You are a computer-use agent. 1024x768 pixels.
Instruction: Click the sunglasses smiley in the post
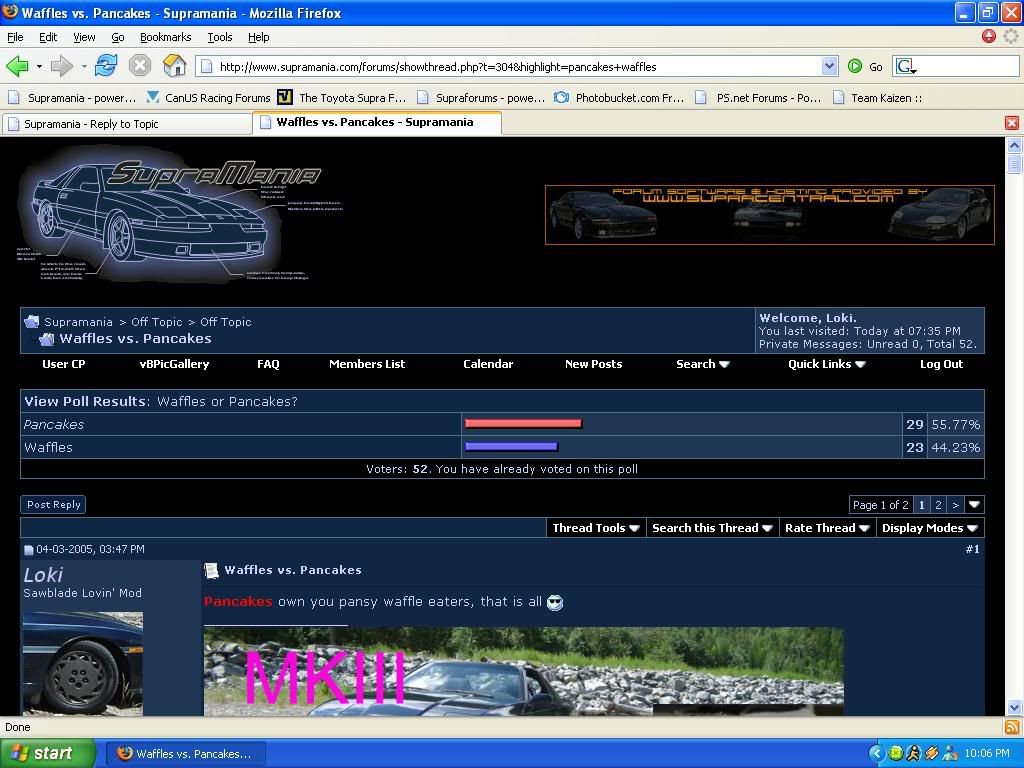pos(554,602)
